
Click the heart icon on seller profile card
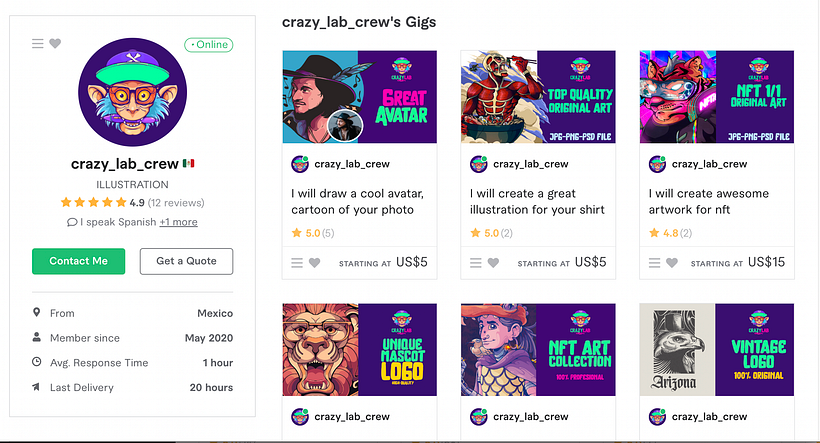click(x=55, y=43)
